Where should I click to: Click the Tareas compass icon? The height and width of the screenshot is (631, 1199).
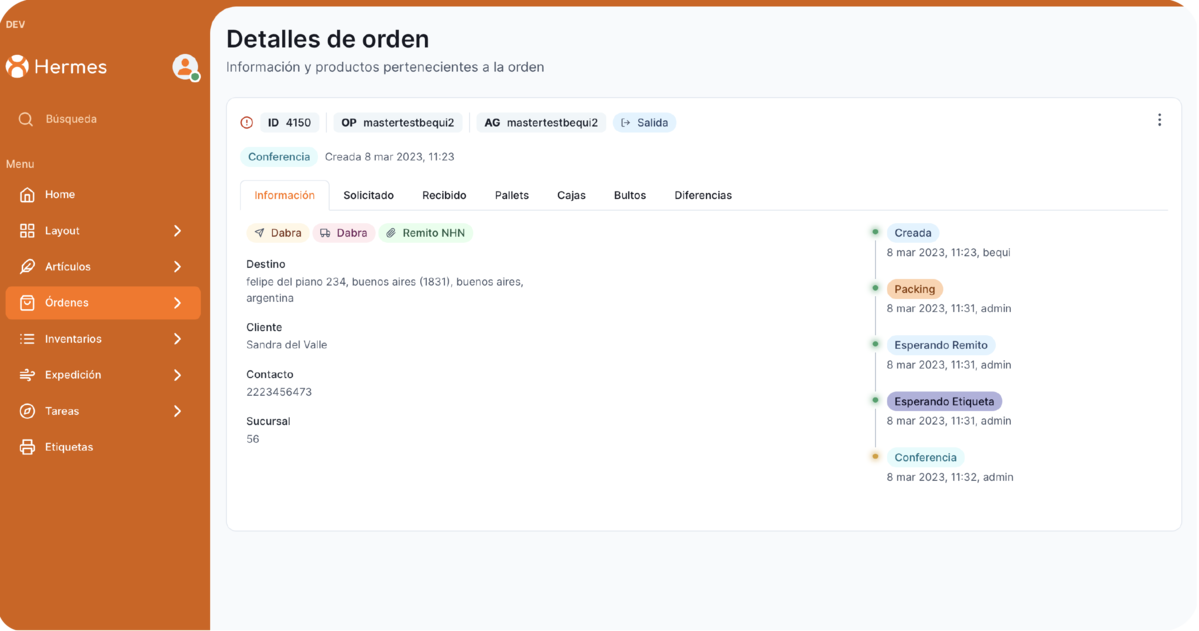click(27, 411)
